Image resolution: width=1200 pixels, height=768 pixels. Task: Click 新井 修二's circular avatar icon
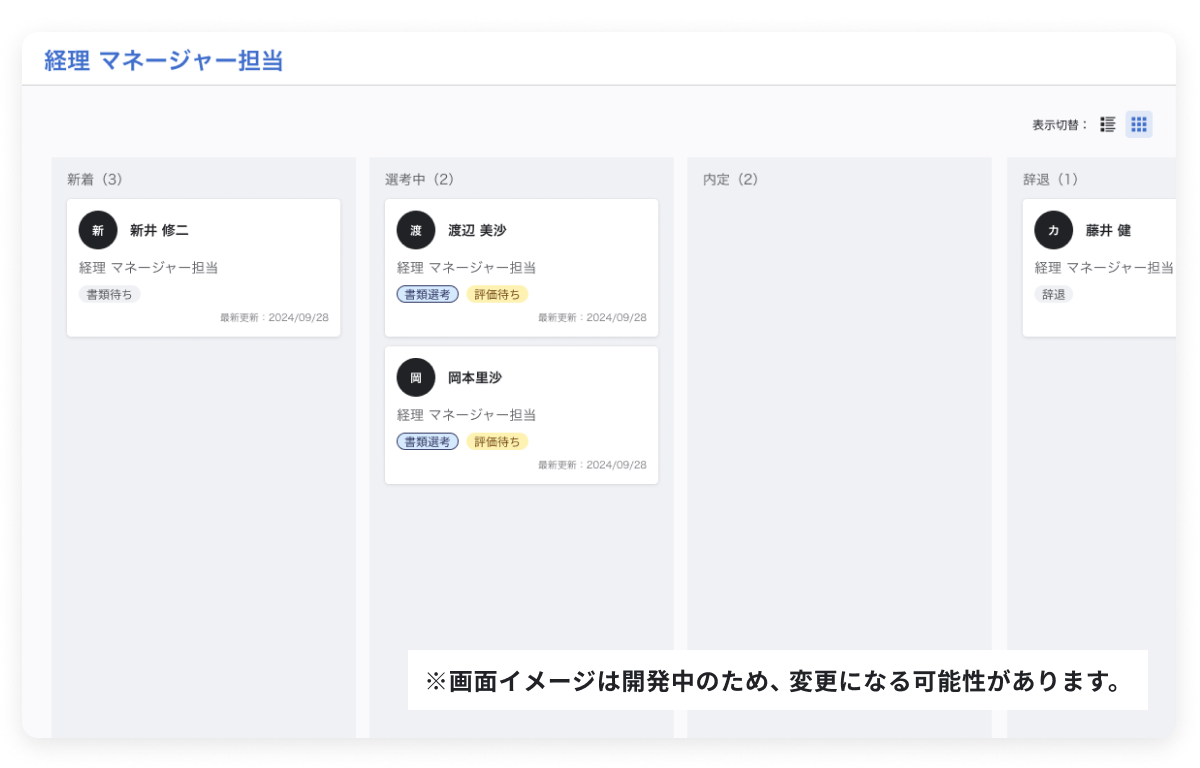tap(97, 230)
